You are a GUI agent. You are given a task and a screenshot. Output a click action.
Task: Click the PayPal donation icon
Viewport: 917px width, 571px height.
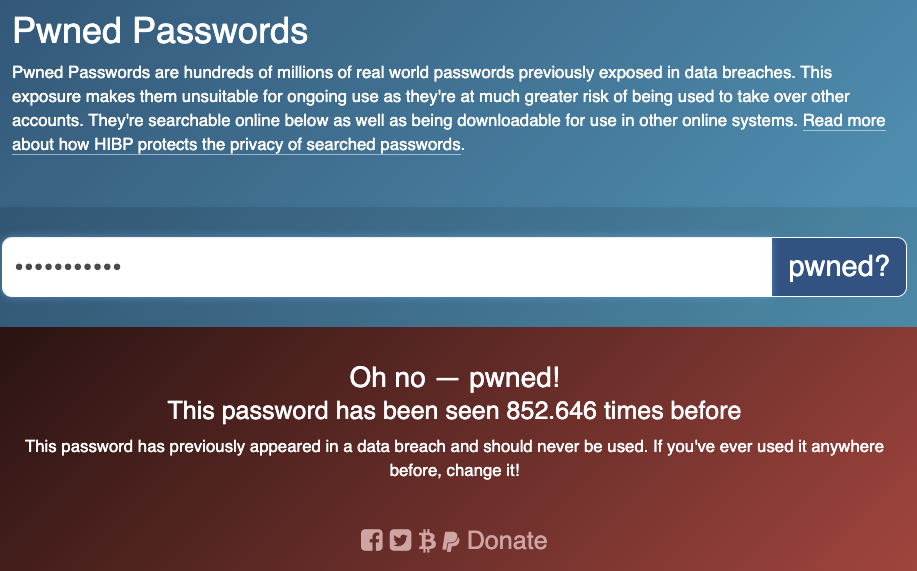coord(451,541)
